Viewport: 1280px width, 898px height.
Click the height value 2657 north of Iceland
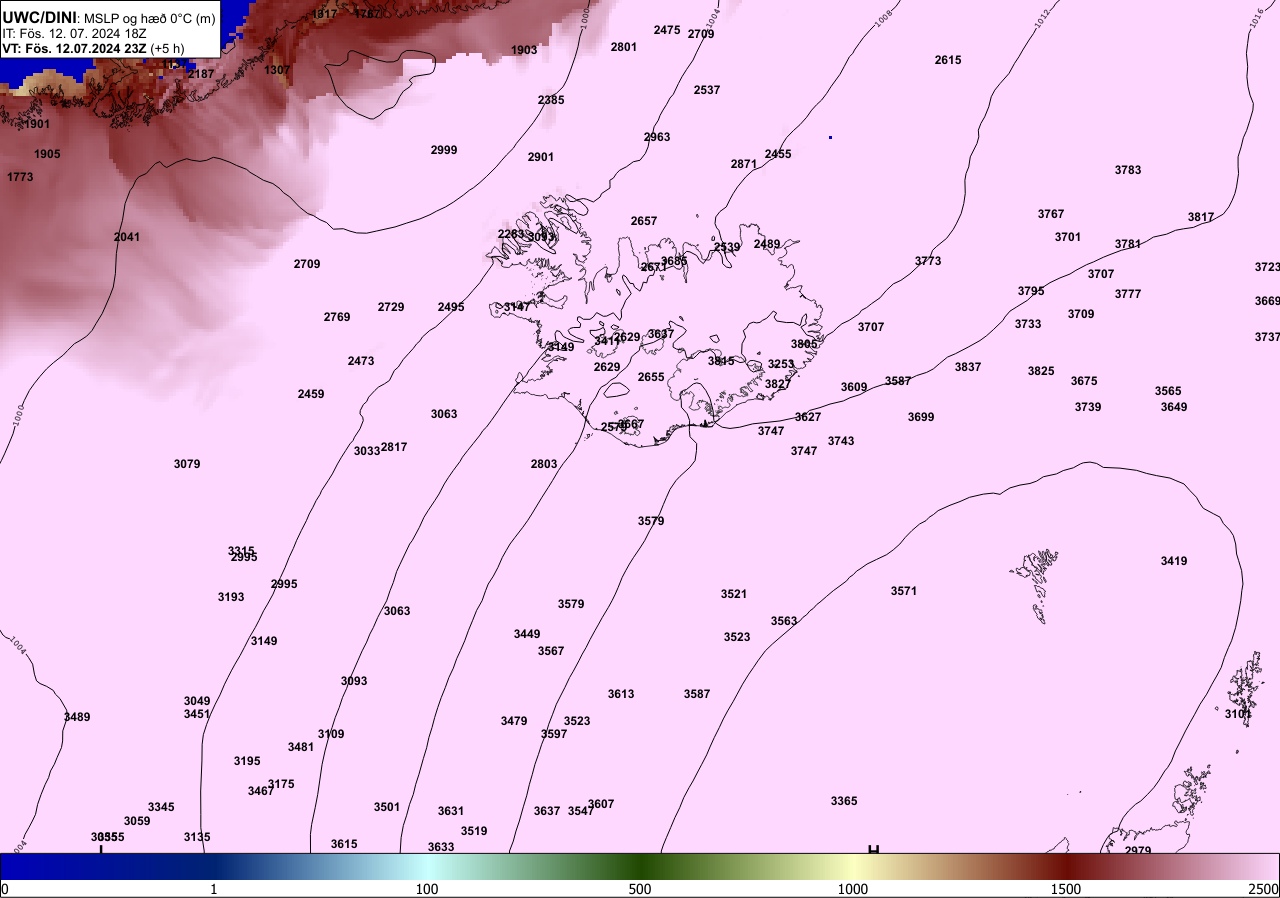click(x=644, y=221)
